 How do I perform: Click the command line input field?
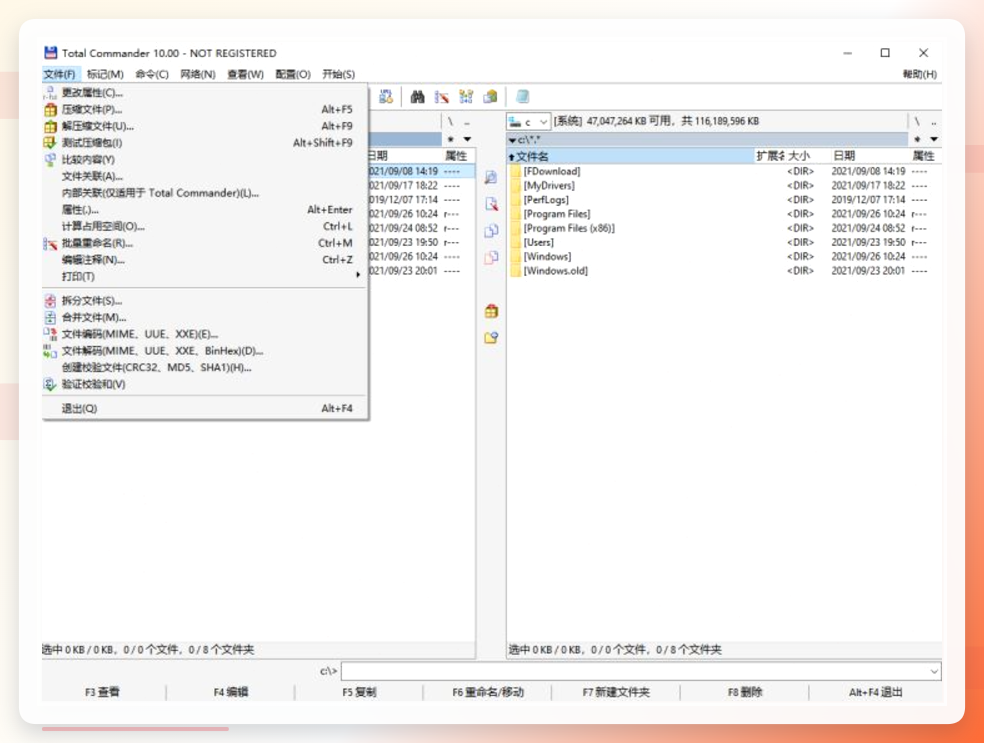(635, 671)
